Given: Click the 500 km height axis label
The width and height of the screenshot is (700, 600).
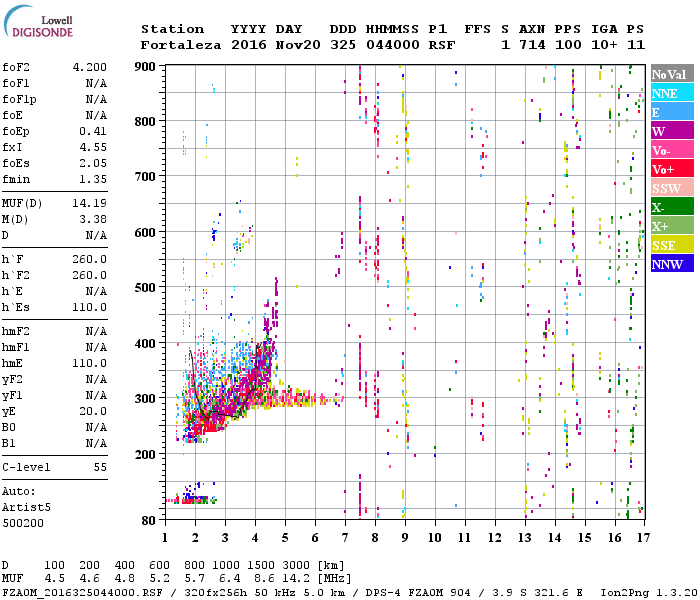Looking at the screenshot, I should [x=145, y=287].
